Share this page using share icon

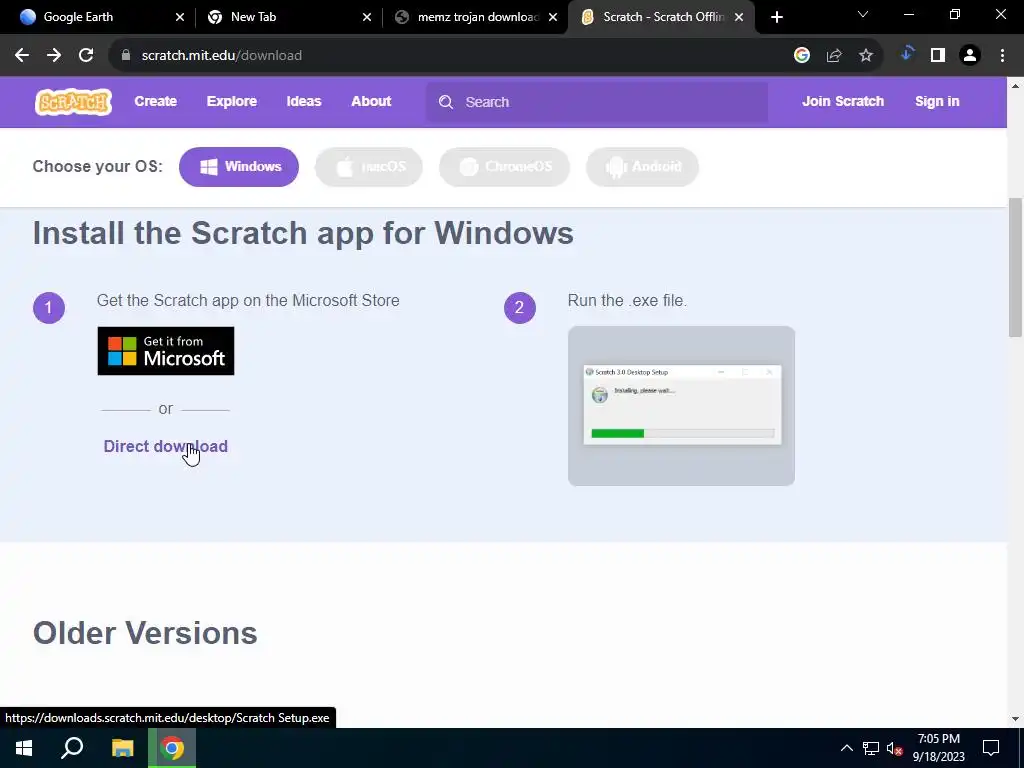[834, 56]
